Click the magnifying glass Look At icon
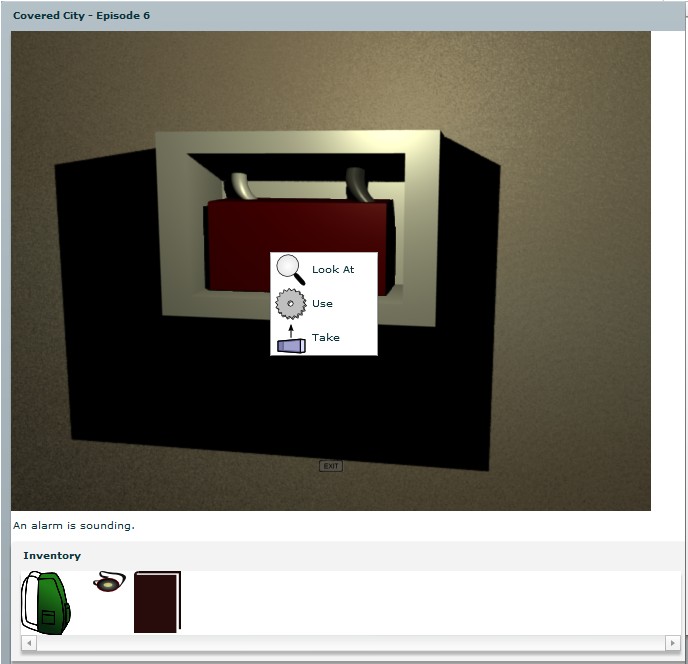This screenshot has height=664, width=688. tap(290, 269)
